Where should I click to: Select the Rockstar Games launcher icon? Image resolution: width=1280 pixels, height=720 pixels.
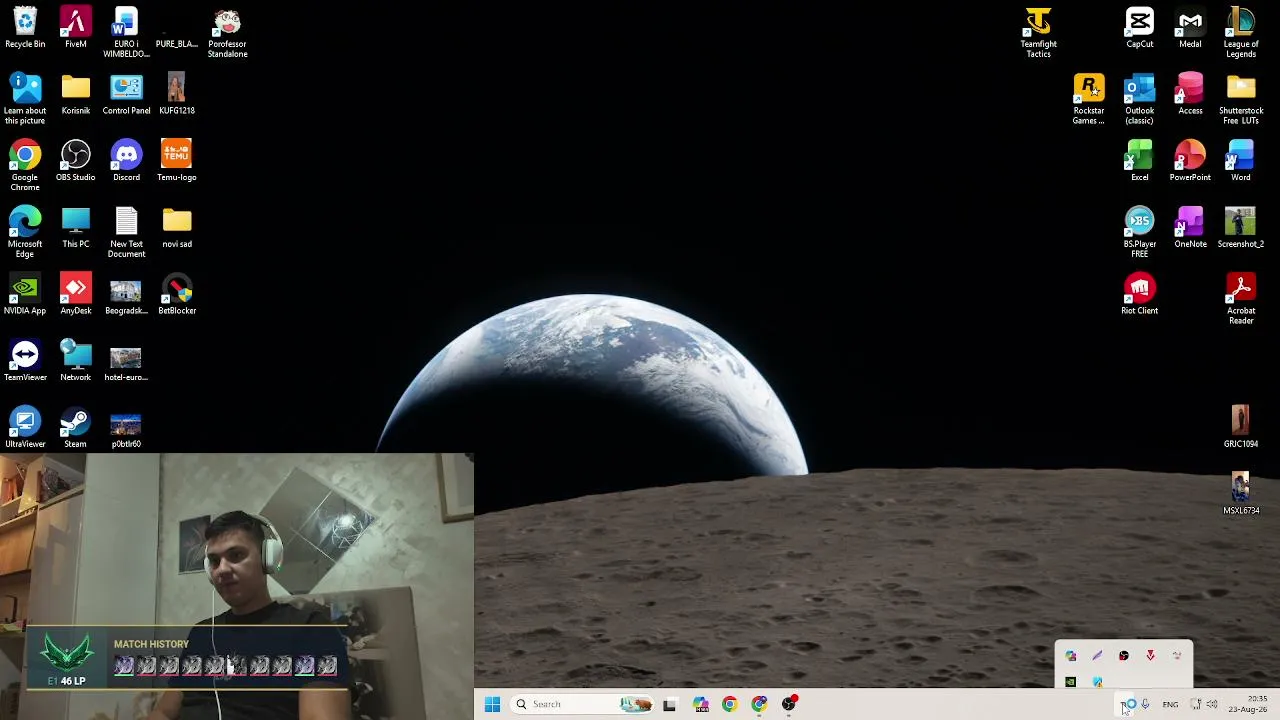(x=1088, y=100)
